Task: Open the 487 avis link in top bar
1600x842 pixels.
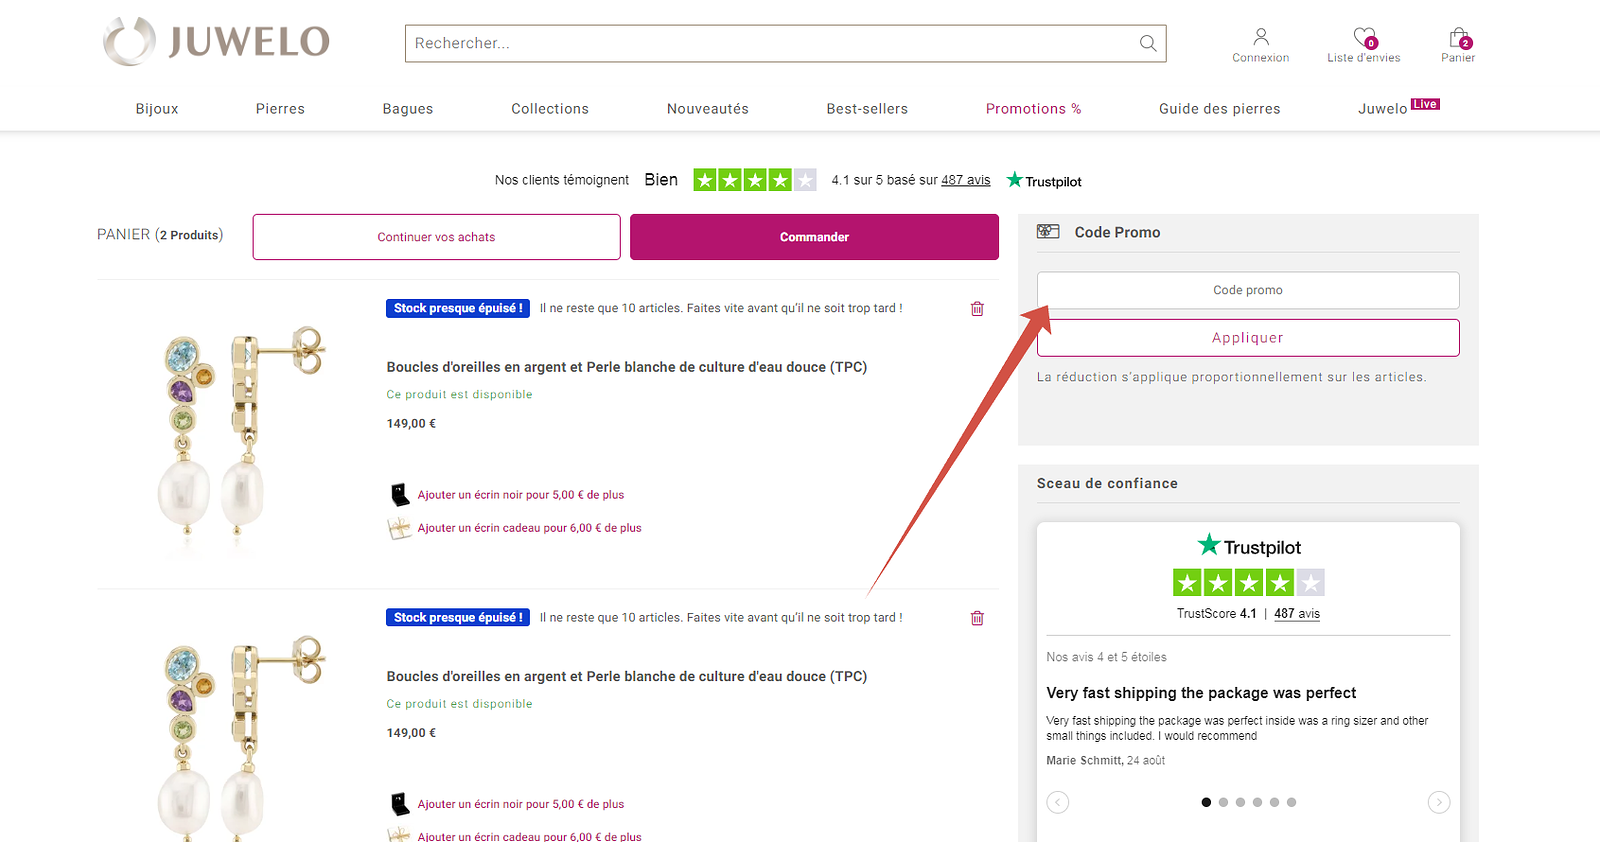Action: [966, 180]
